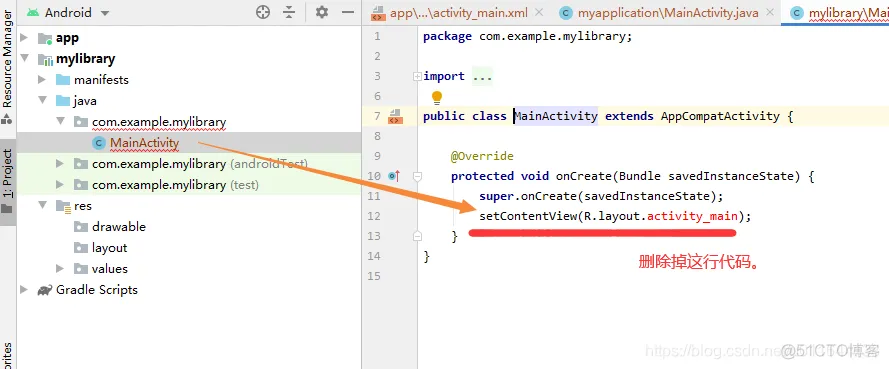Expand Gradle Scripts node
889x369 pixels.
24,290
